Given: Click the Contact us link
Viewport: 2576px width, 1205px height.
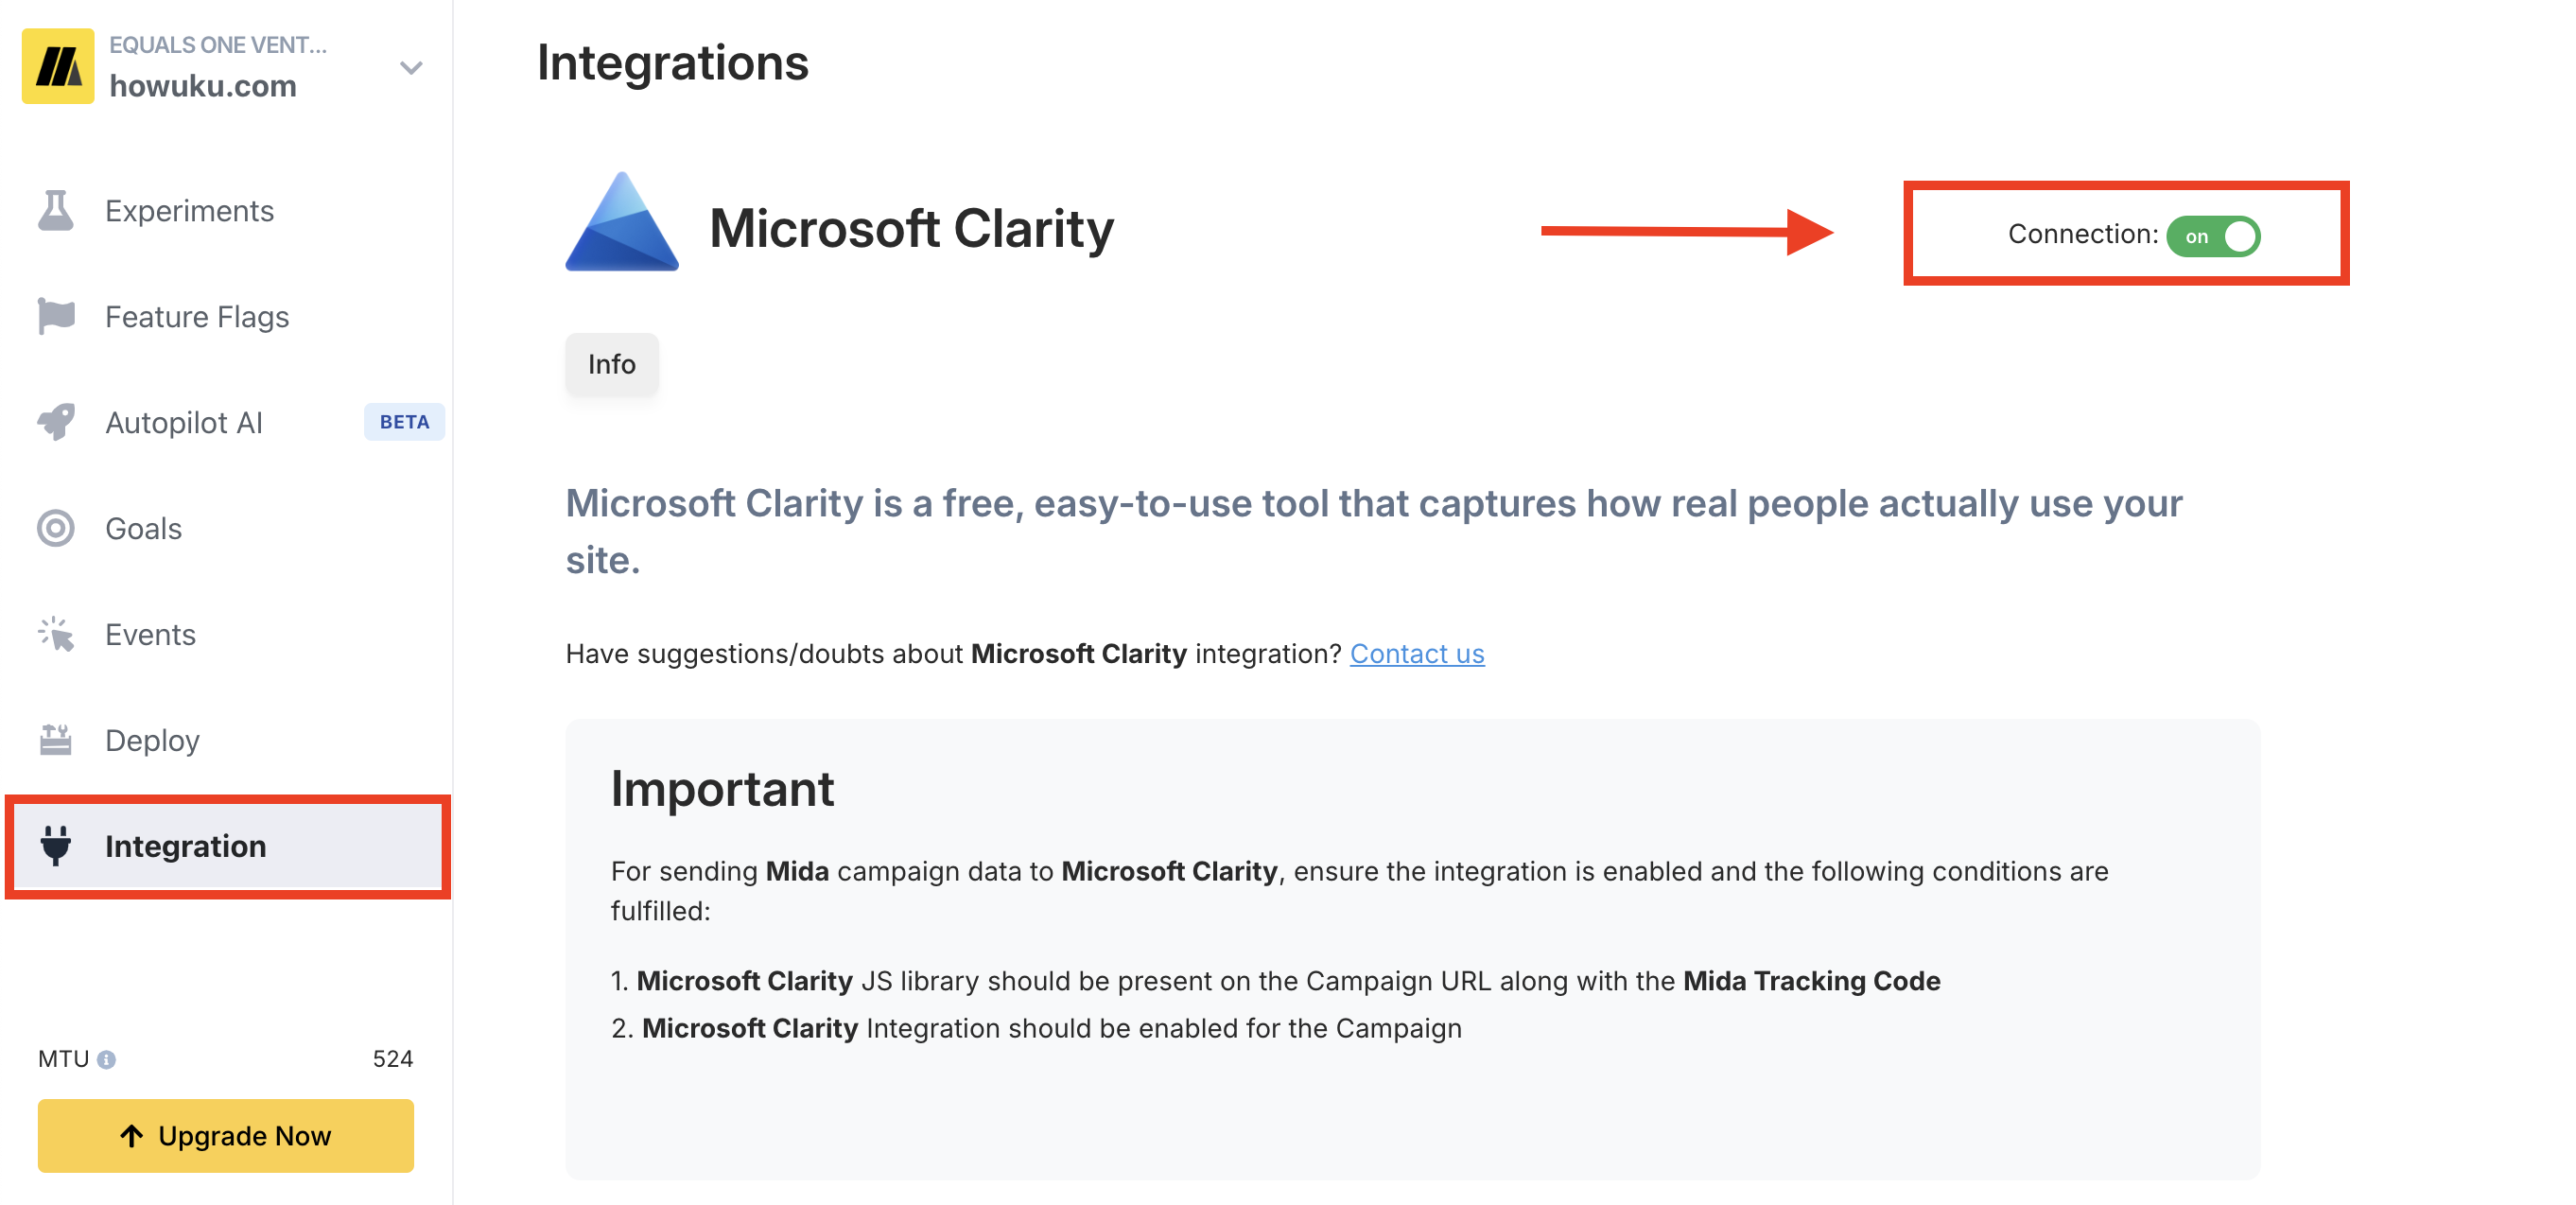Looking at the screenshot, I should [1416, 654].
